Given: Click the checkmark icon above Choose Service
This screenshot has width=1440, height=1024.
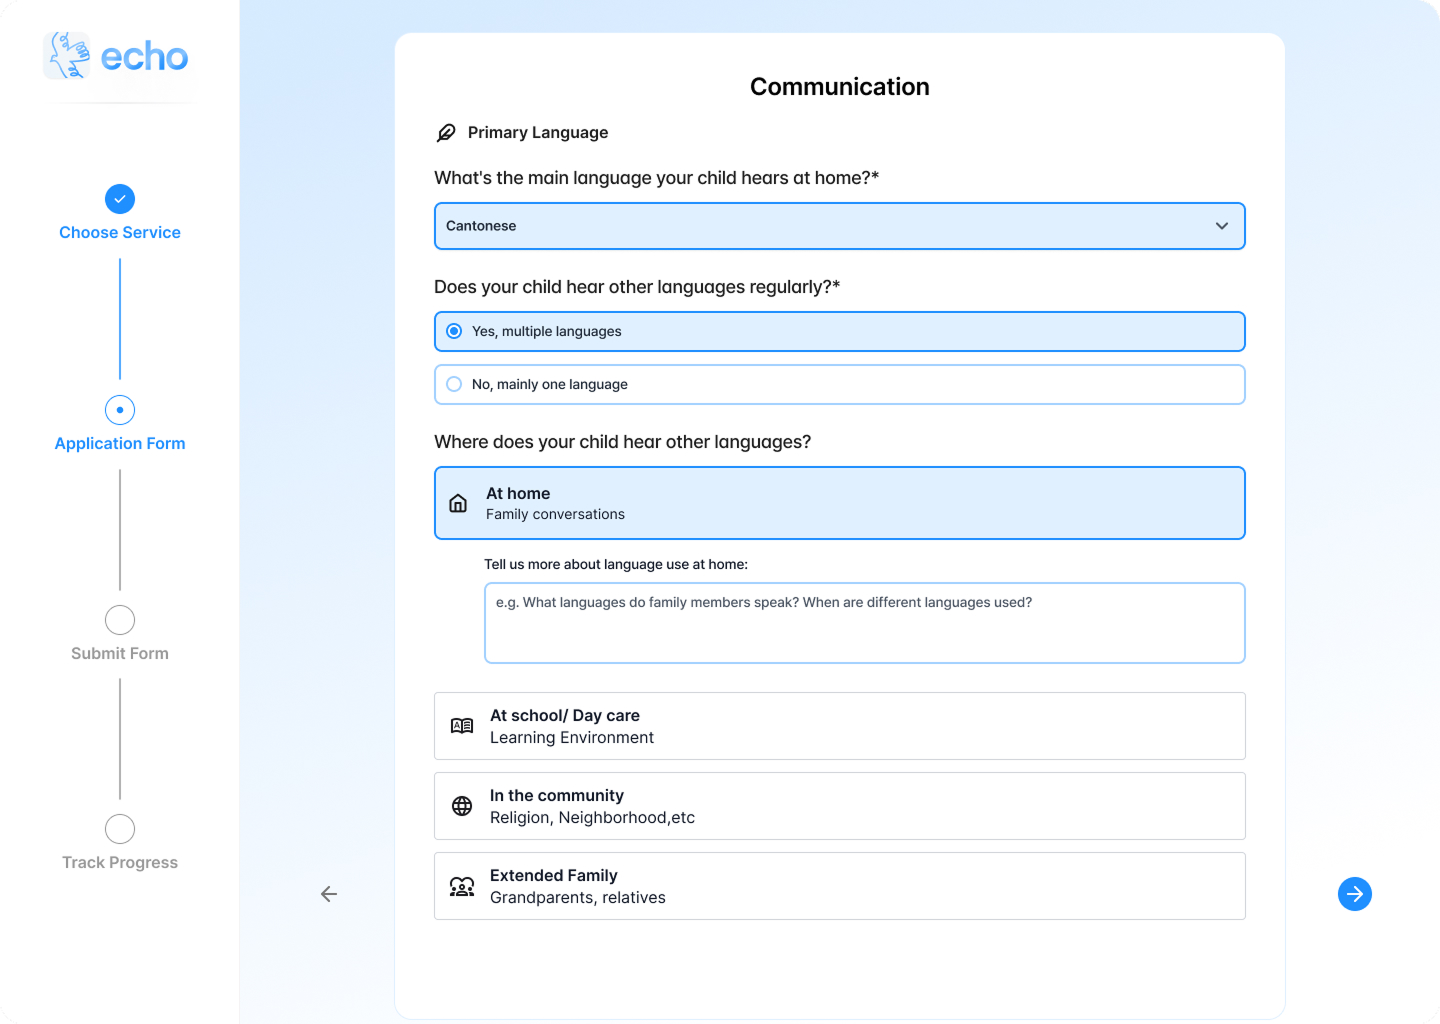Looking at the screenshot, I should click(x=120, y=199).
